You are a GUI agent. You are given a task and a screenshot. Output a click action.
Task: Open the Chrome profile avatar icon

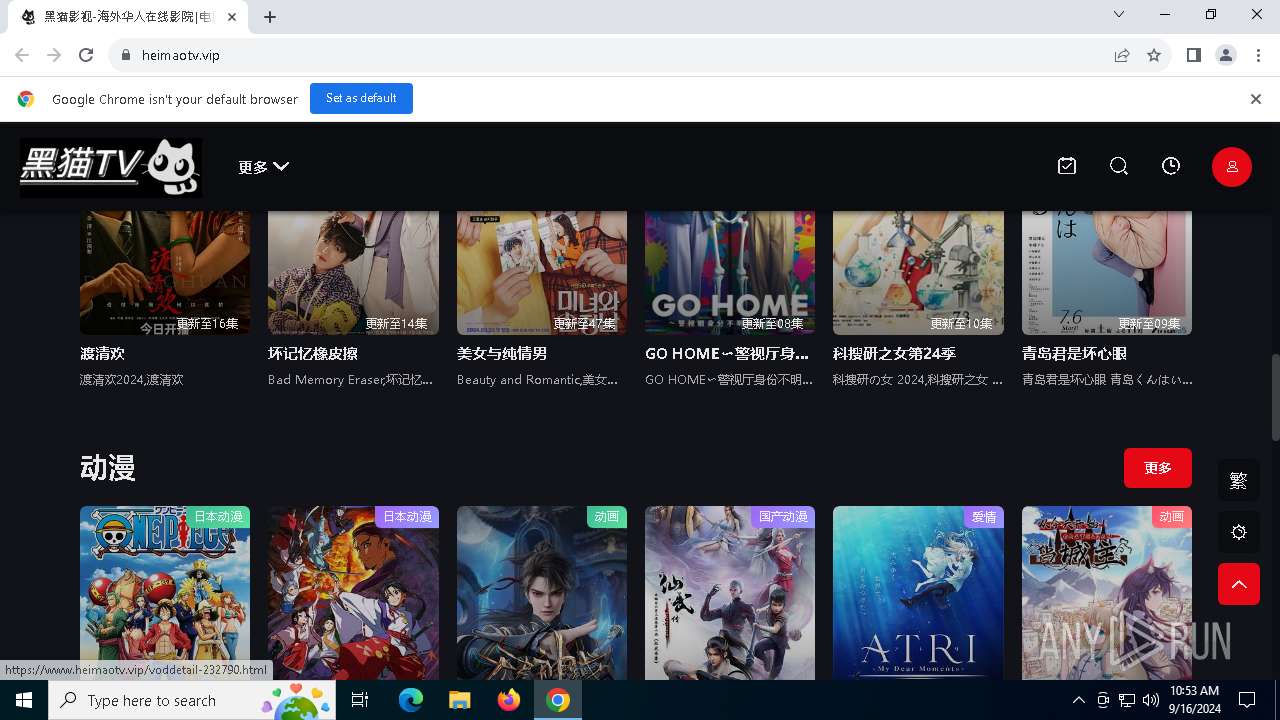pyautogui.click(x=1226, y=55)
